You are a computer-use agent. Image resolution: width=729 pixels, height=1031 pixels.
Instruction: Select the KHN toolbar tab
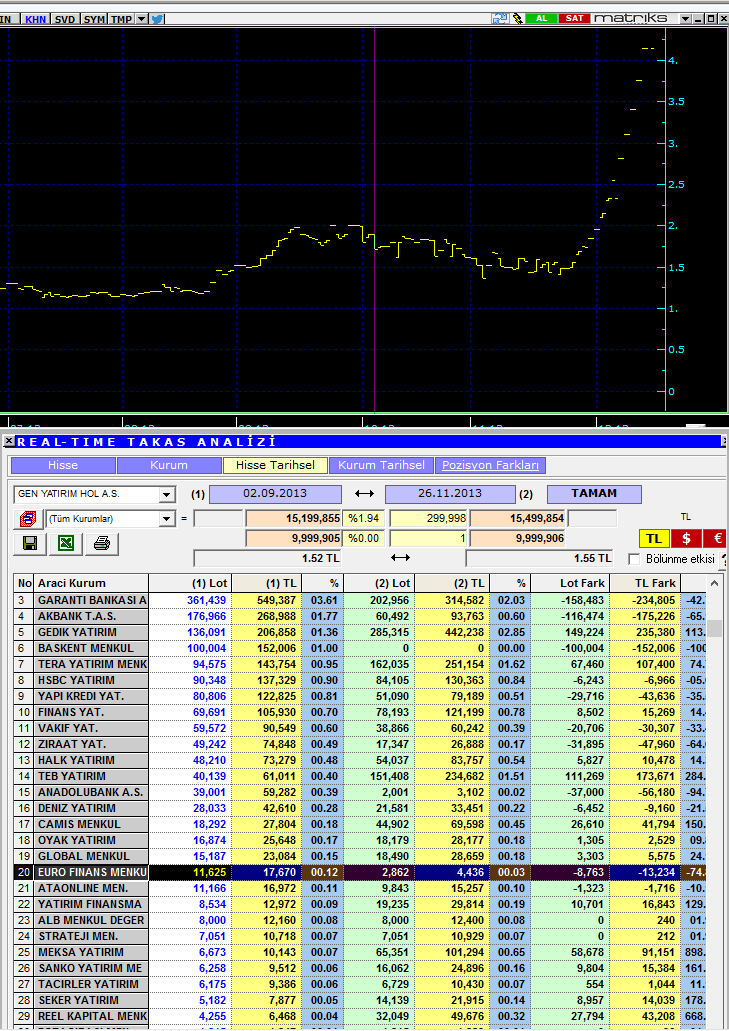(x=35, y=19)
